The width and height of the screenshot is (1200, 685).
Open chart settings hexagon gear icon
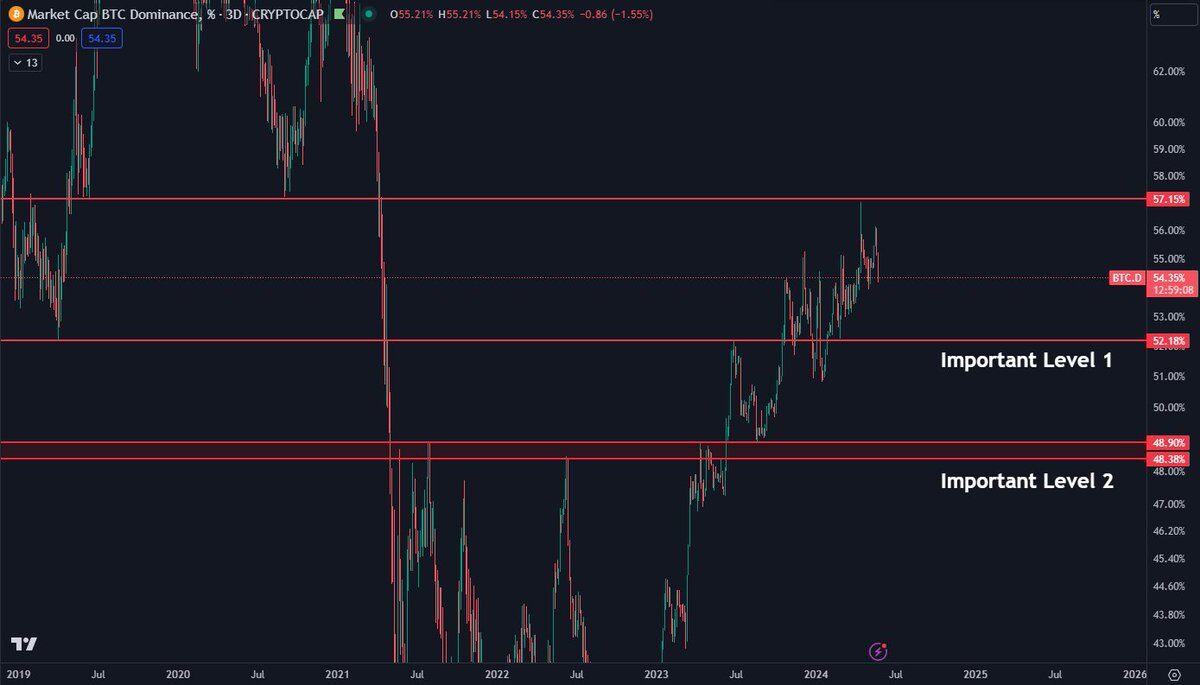pyautogui.click(x=1174, y=675)
